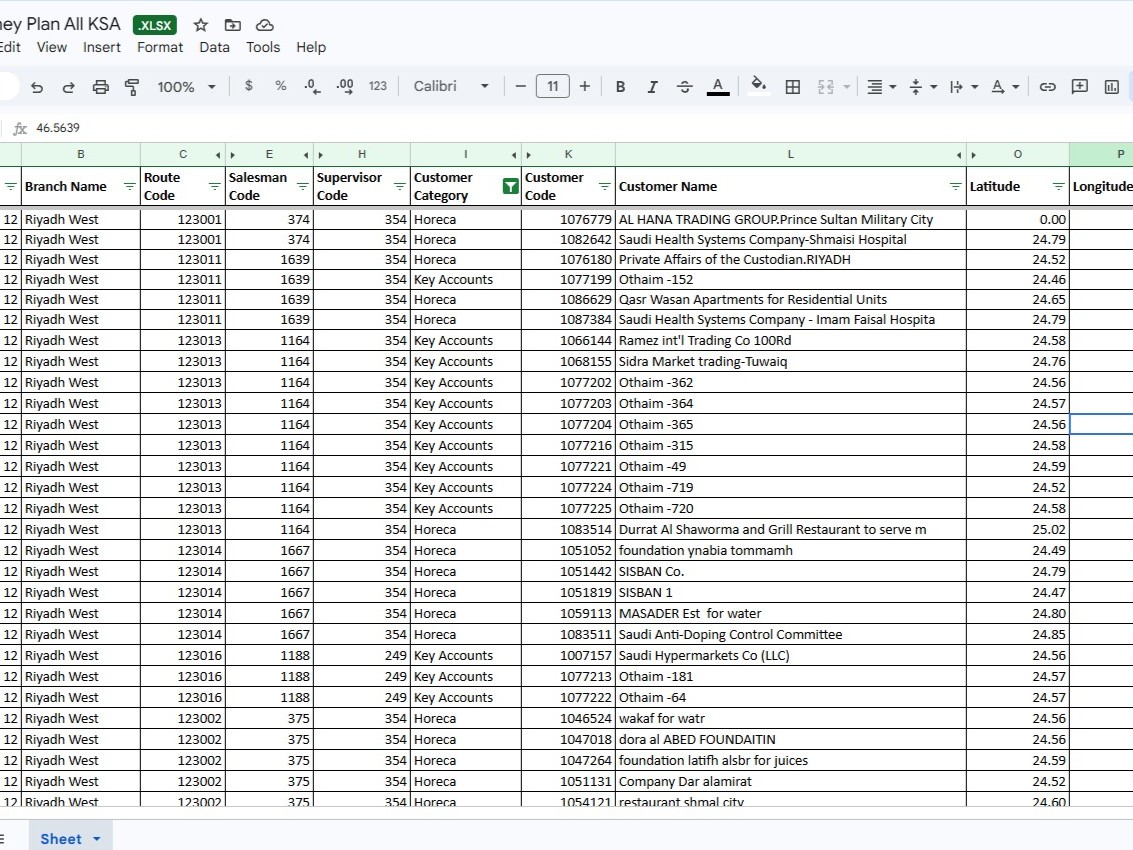Print the spreadsheet
This screenshot has height=850, width=1133.
pyautogui.click(x=100, y=87)
